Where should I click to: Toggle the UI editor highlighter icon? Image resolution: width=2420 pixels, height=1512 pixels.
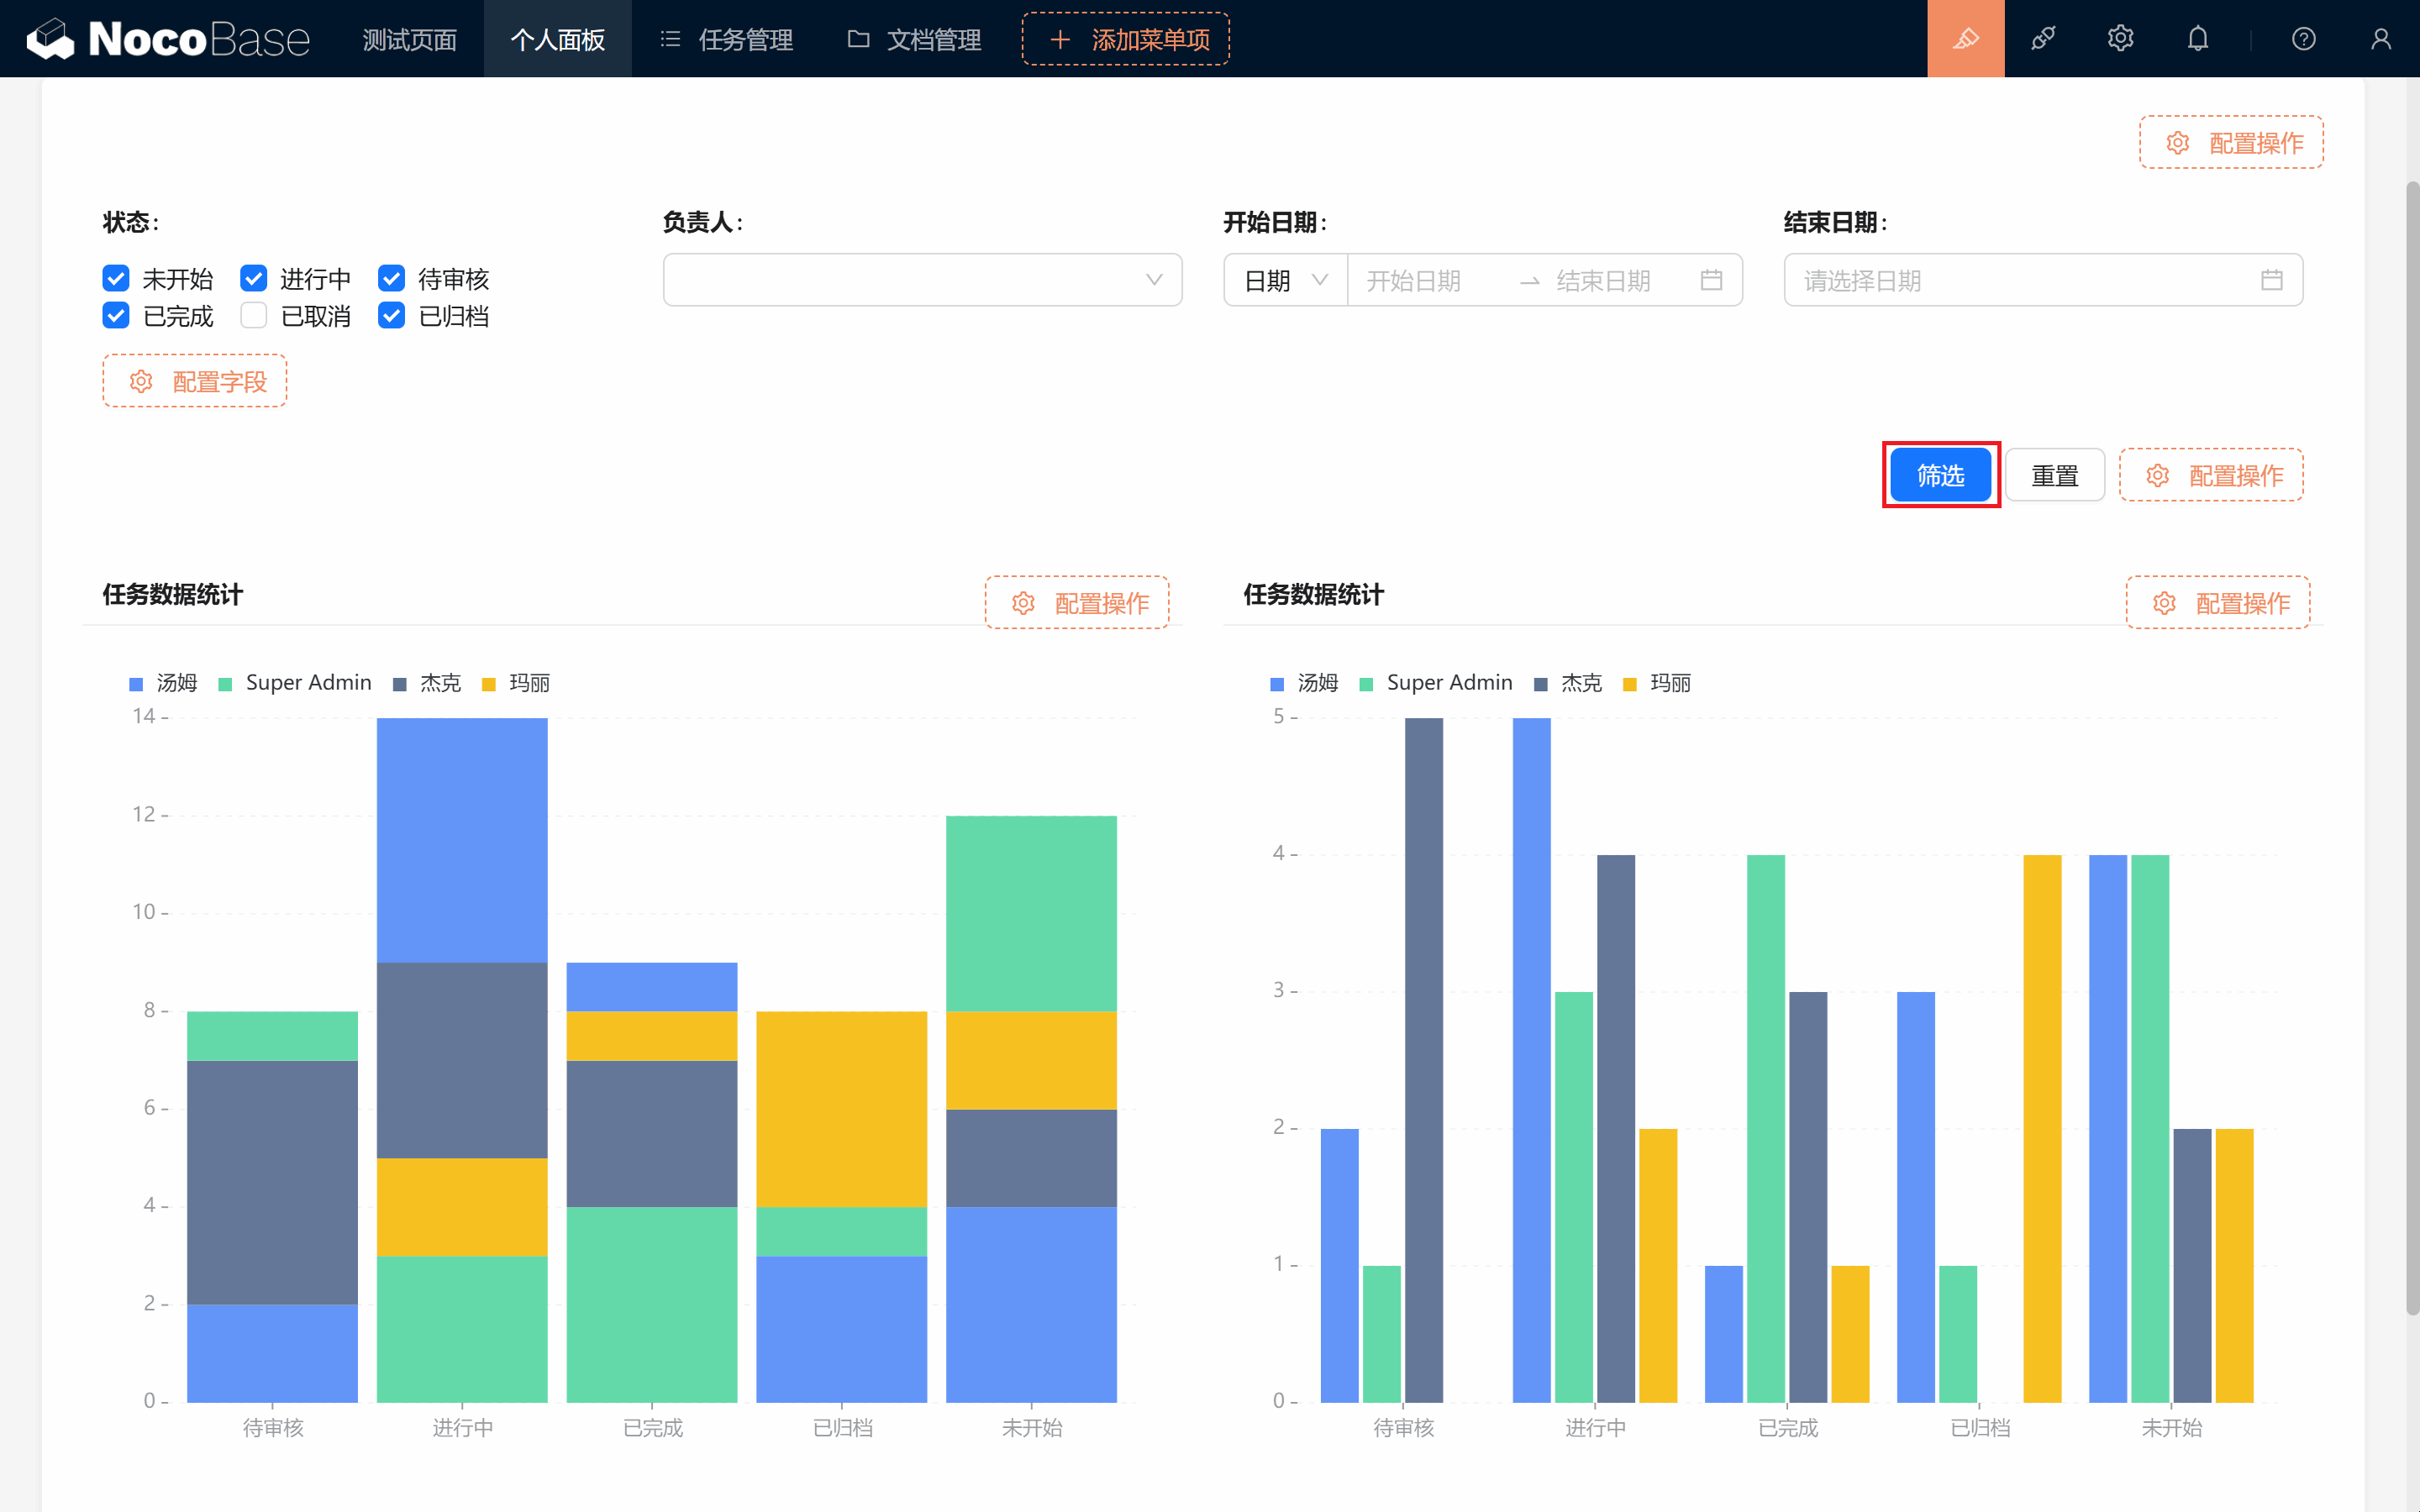[1965, 39]
